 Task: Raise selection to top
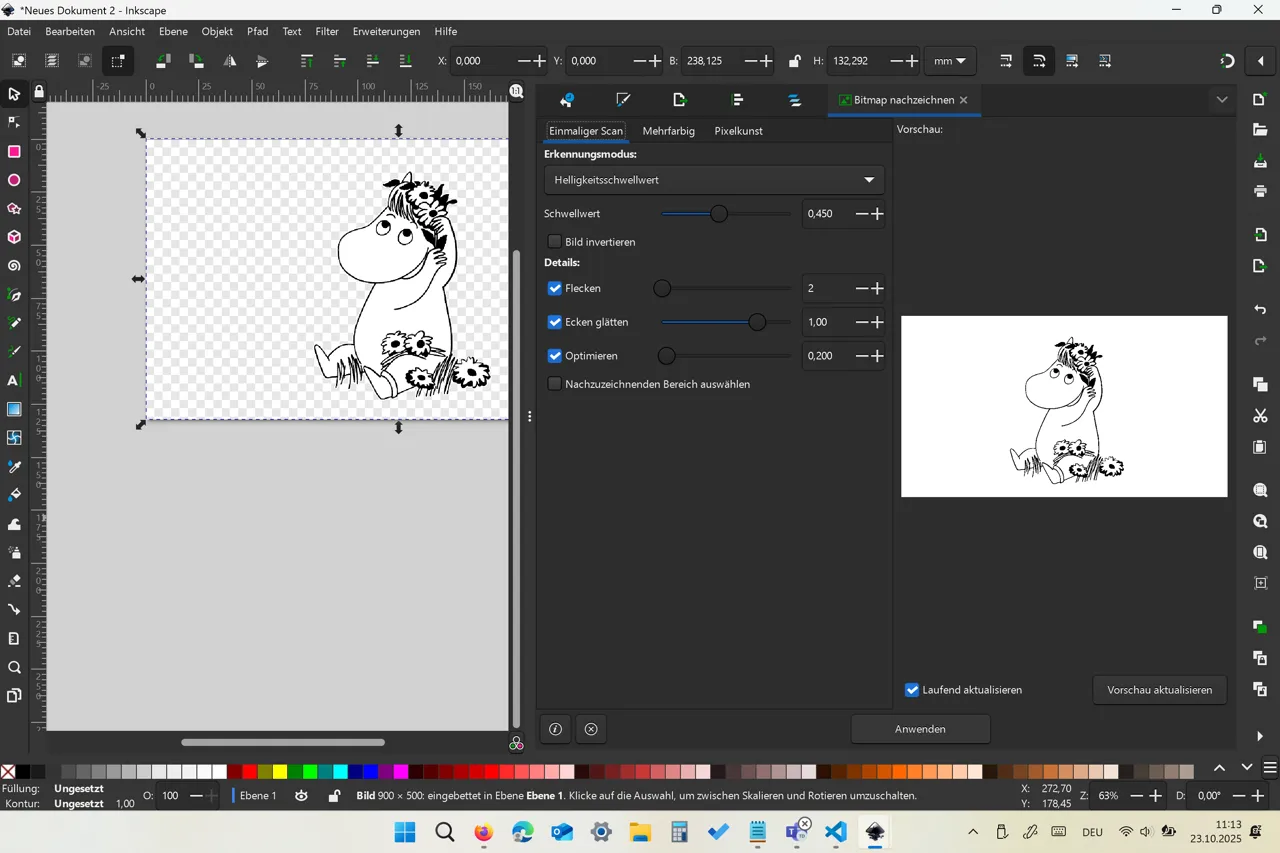click(x=307, y=61)
